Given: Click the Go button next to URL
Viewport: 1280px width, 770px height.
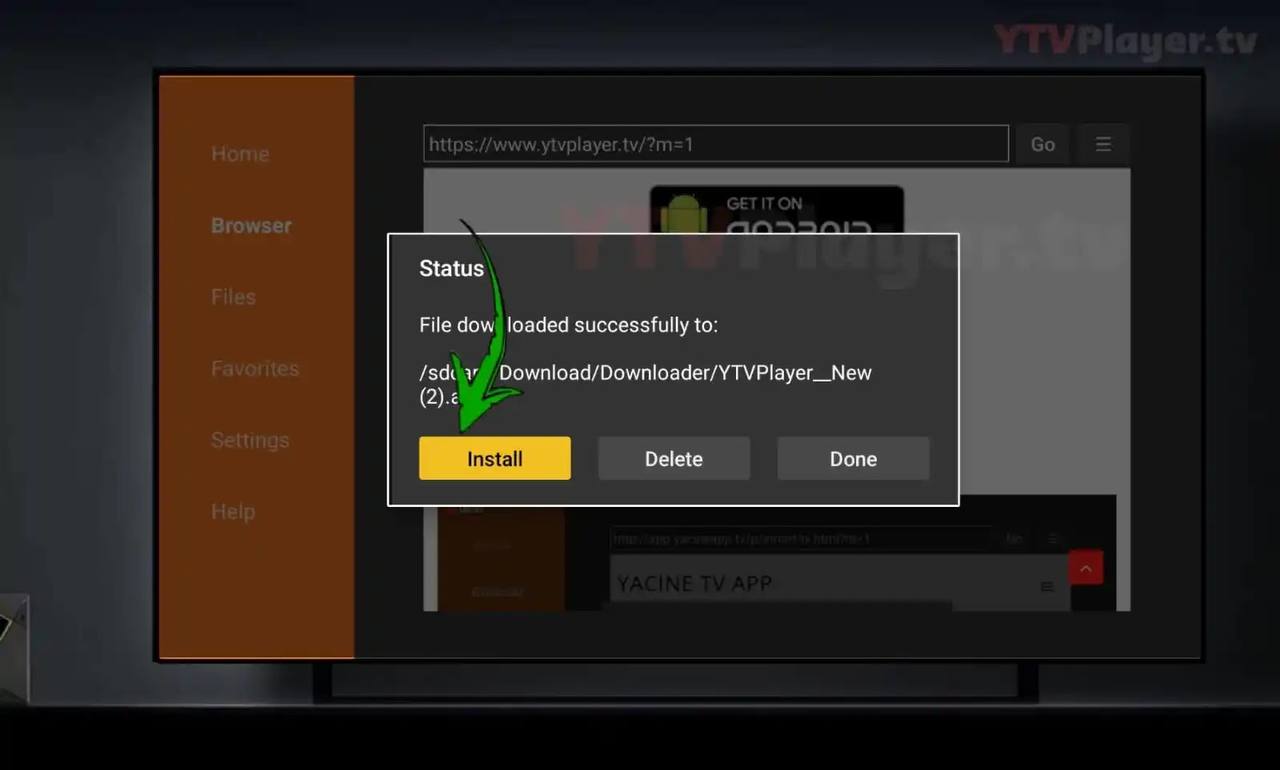Looking at the screenshot, I should pyautogui.click(x=1042, y=145).
